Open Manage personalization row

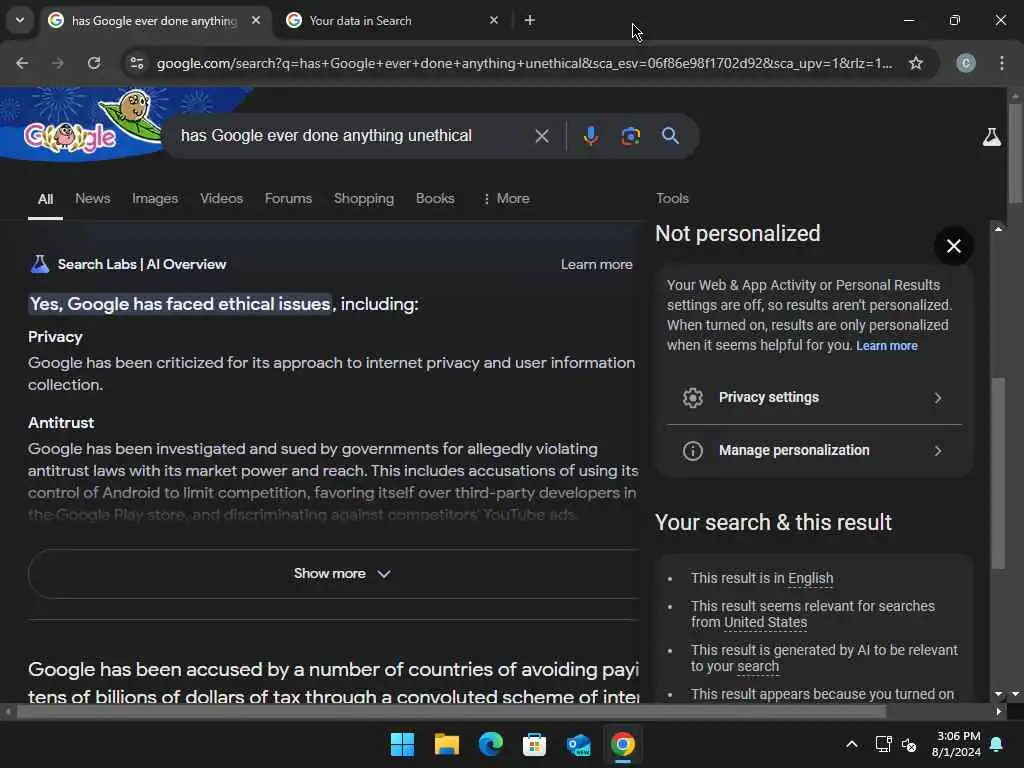pyautogui.click(x=814, y=451)
